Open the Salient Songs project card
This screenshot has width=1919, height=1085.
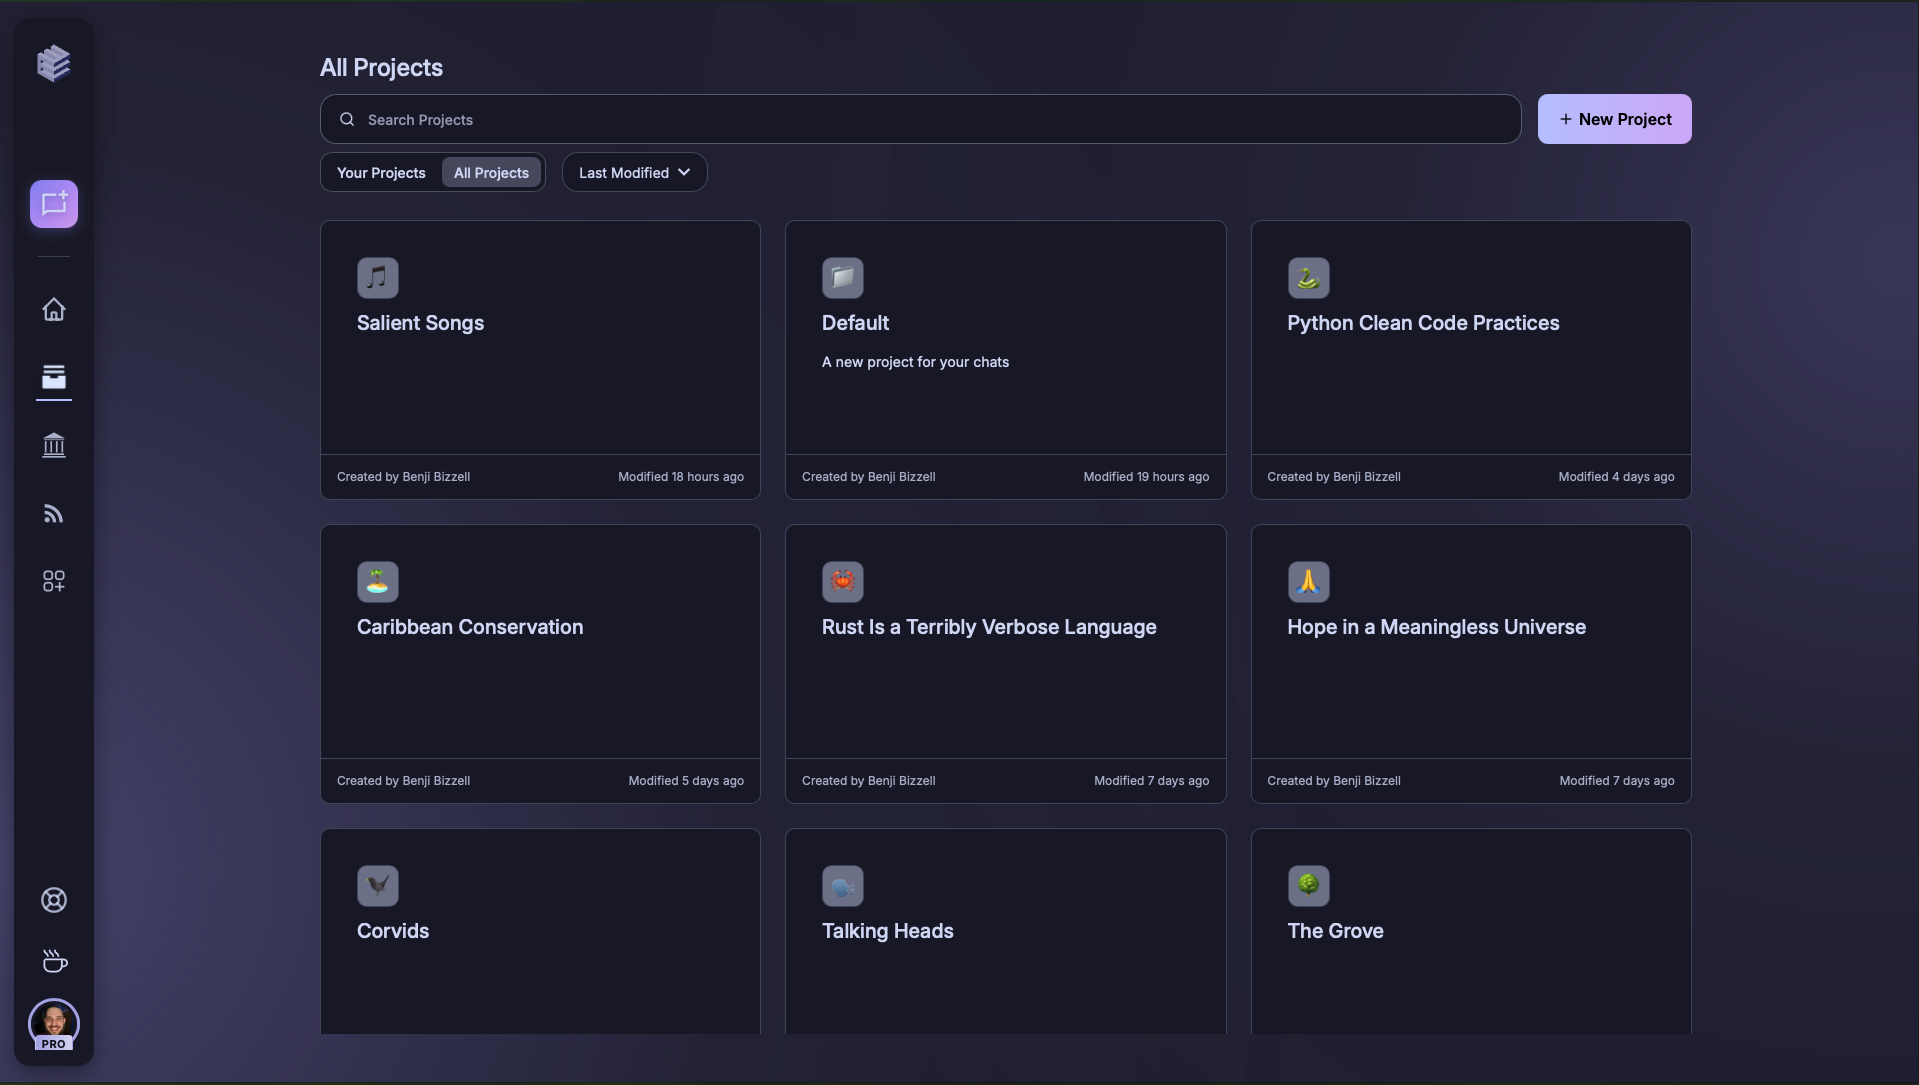[540, 360]
